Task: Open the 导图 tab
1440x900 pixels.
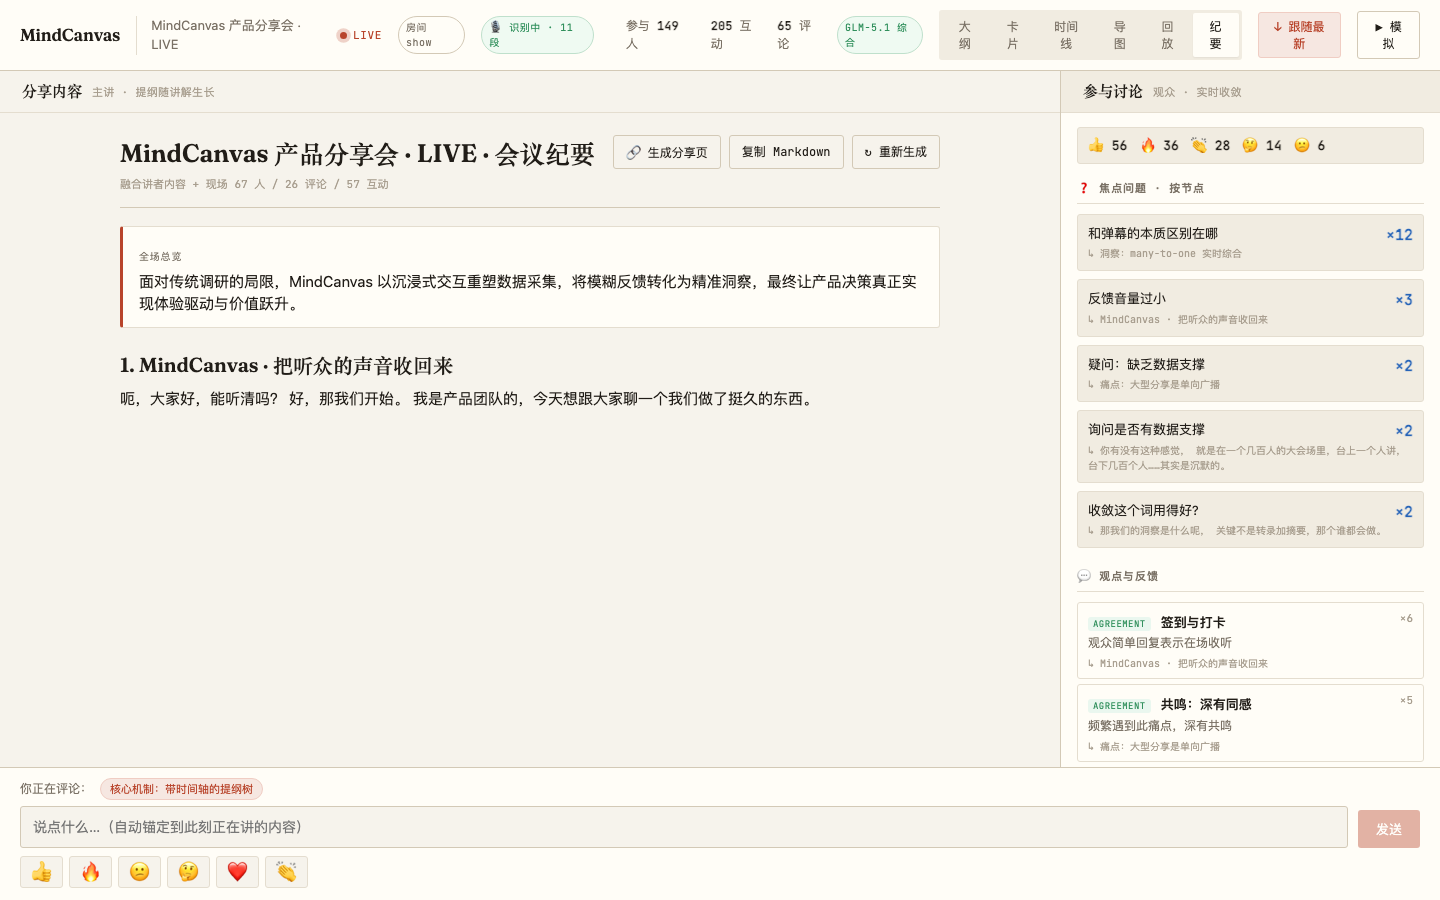Action: pyautogui.click(x=1120, y=35)
